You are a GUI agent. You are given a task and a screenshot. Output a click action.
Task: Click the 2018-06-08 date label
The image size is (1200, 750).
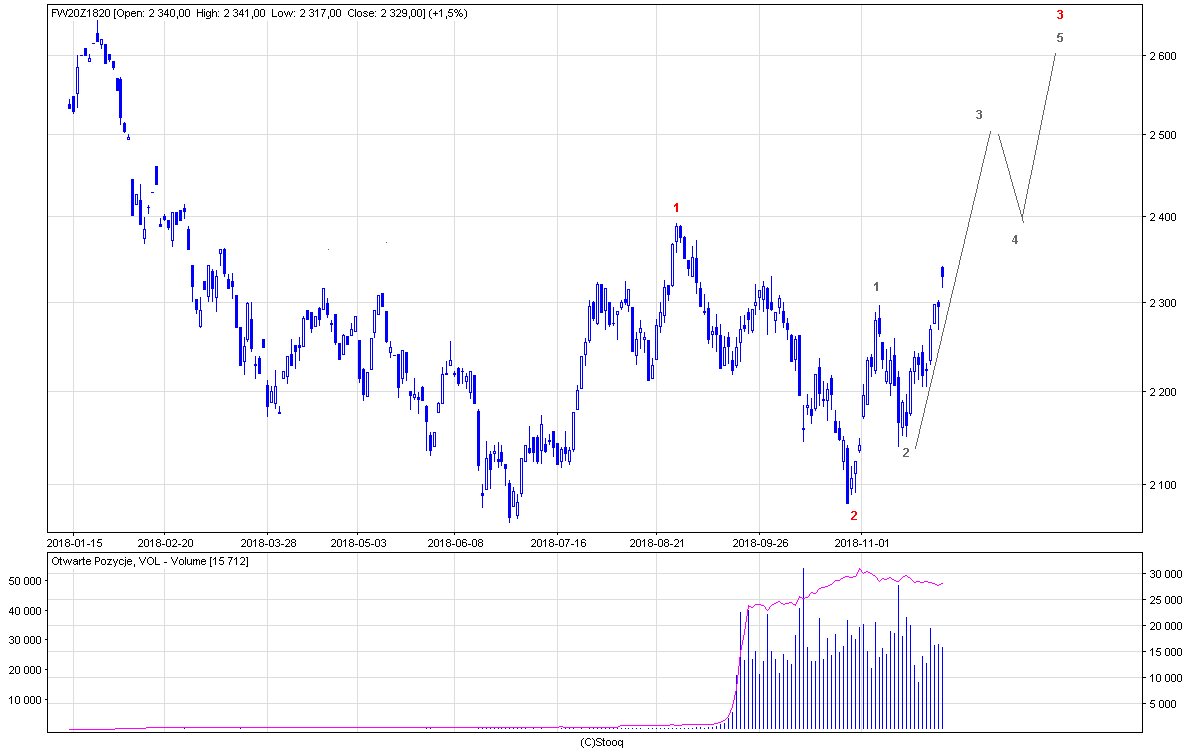(x=454, y=541)
